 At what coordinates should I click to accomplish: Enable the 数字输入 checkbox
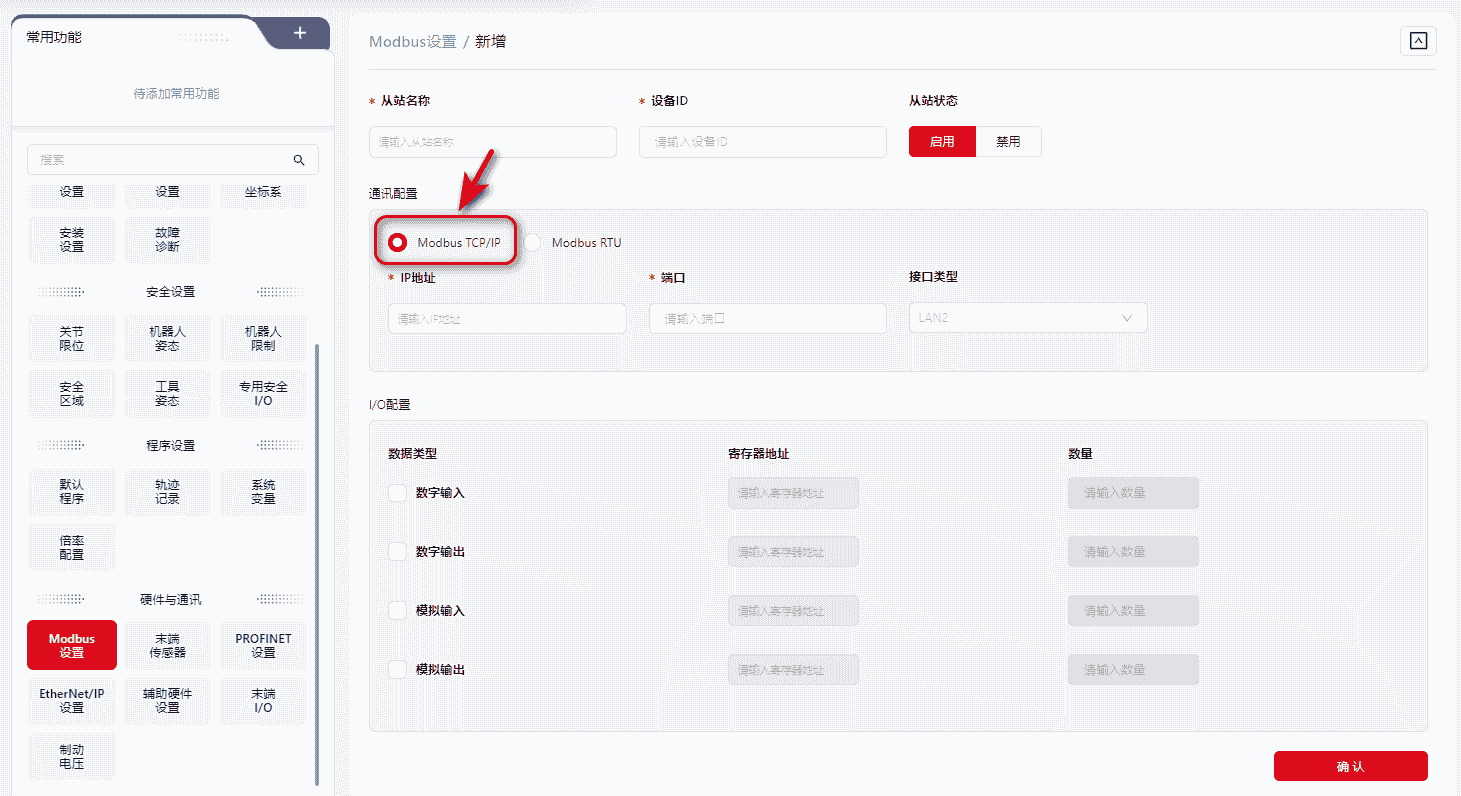coord(397,493)
